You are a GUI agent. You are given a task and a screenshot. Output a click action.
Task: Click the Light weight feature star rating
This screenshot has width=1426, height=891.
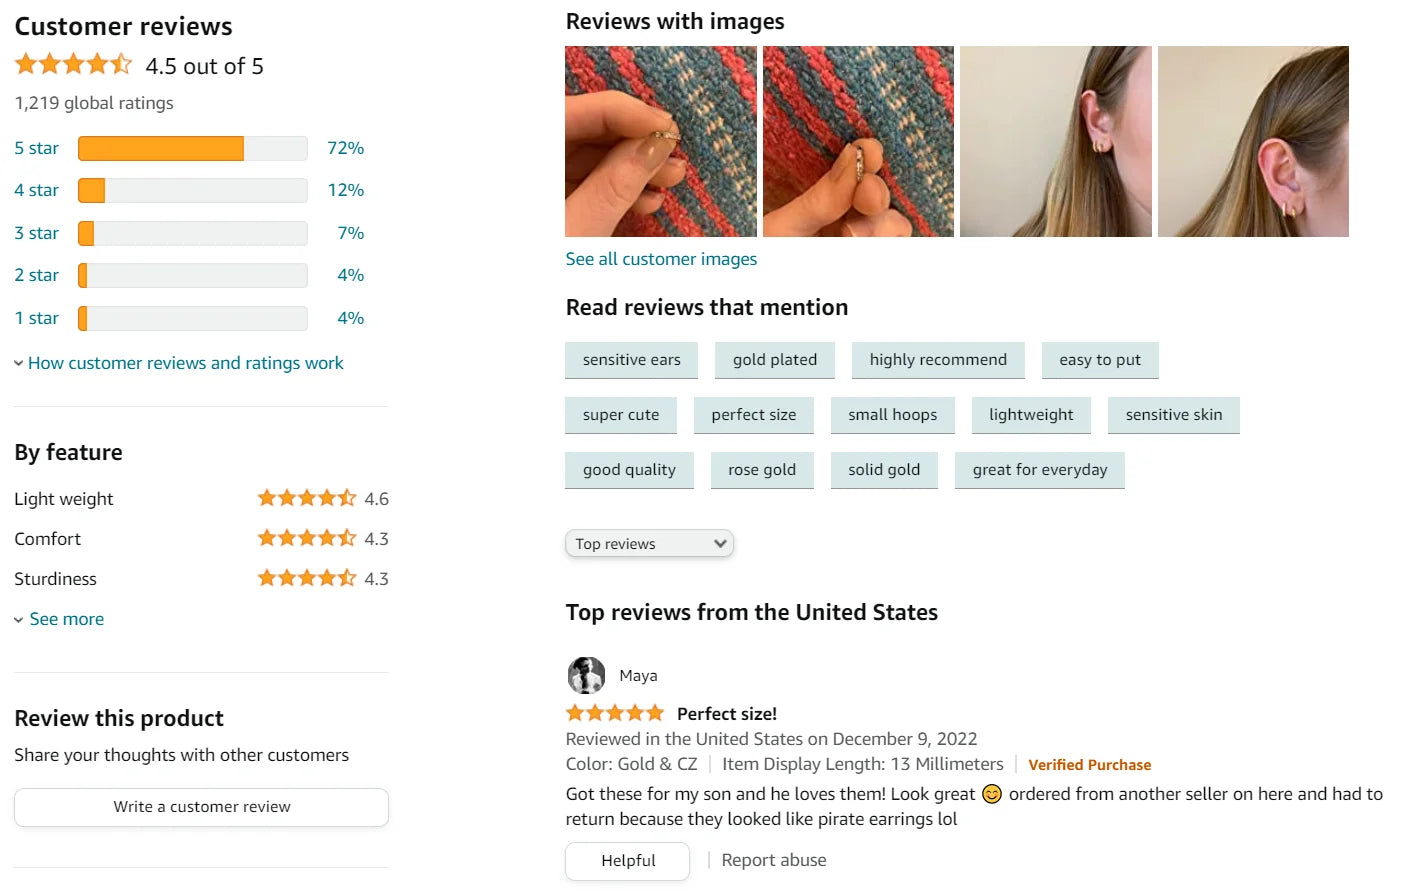click(306, 498)
